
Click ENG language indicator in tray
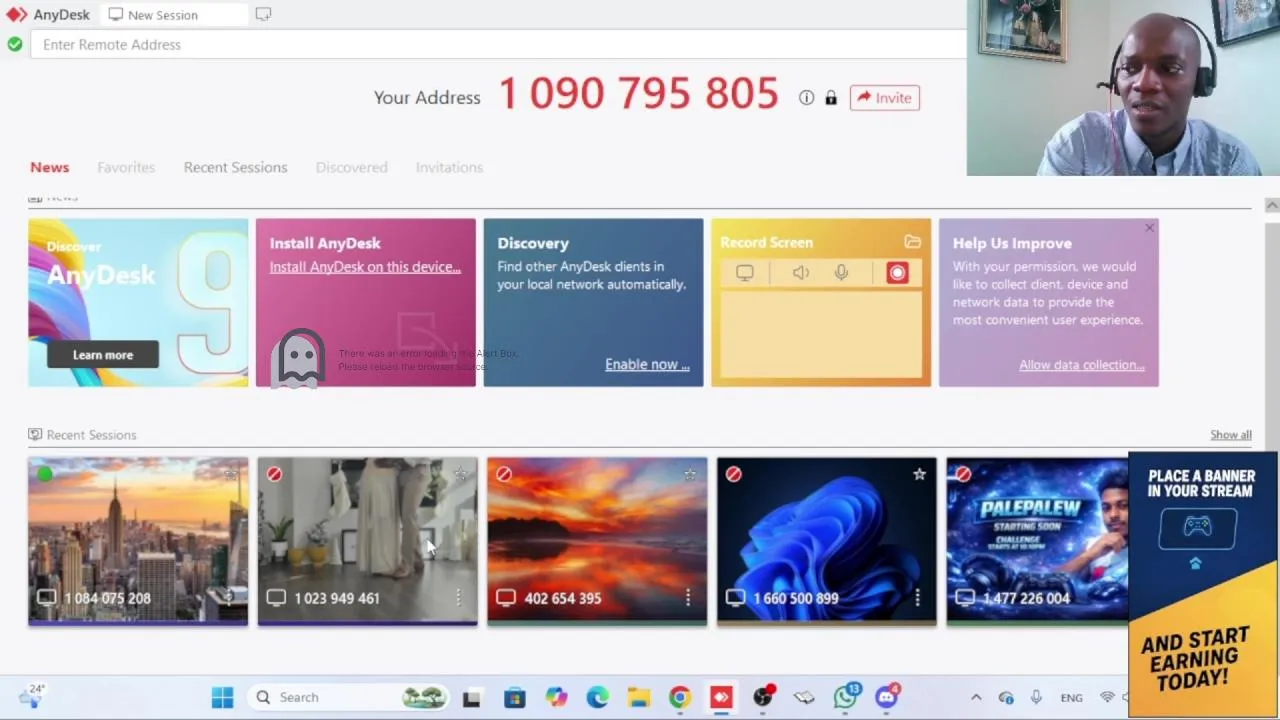click(1071, 697)
